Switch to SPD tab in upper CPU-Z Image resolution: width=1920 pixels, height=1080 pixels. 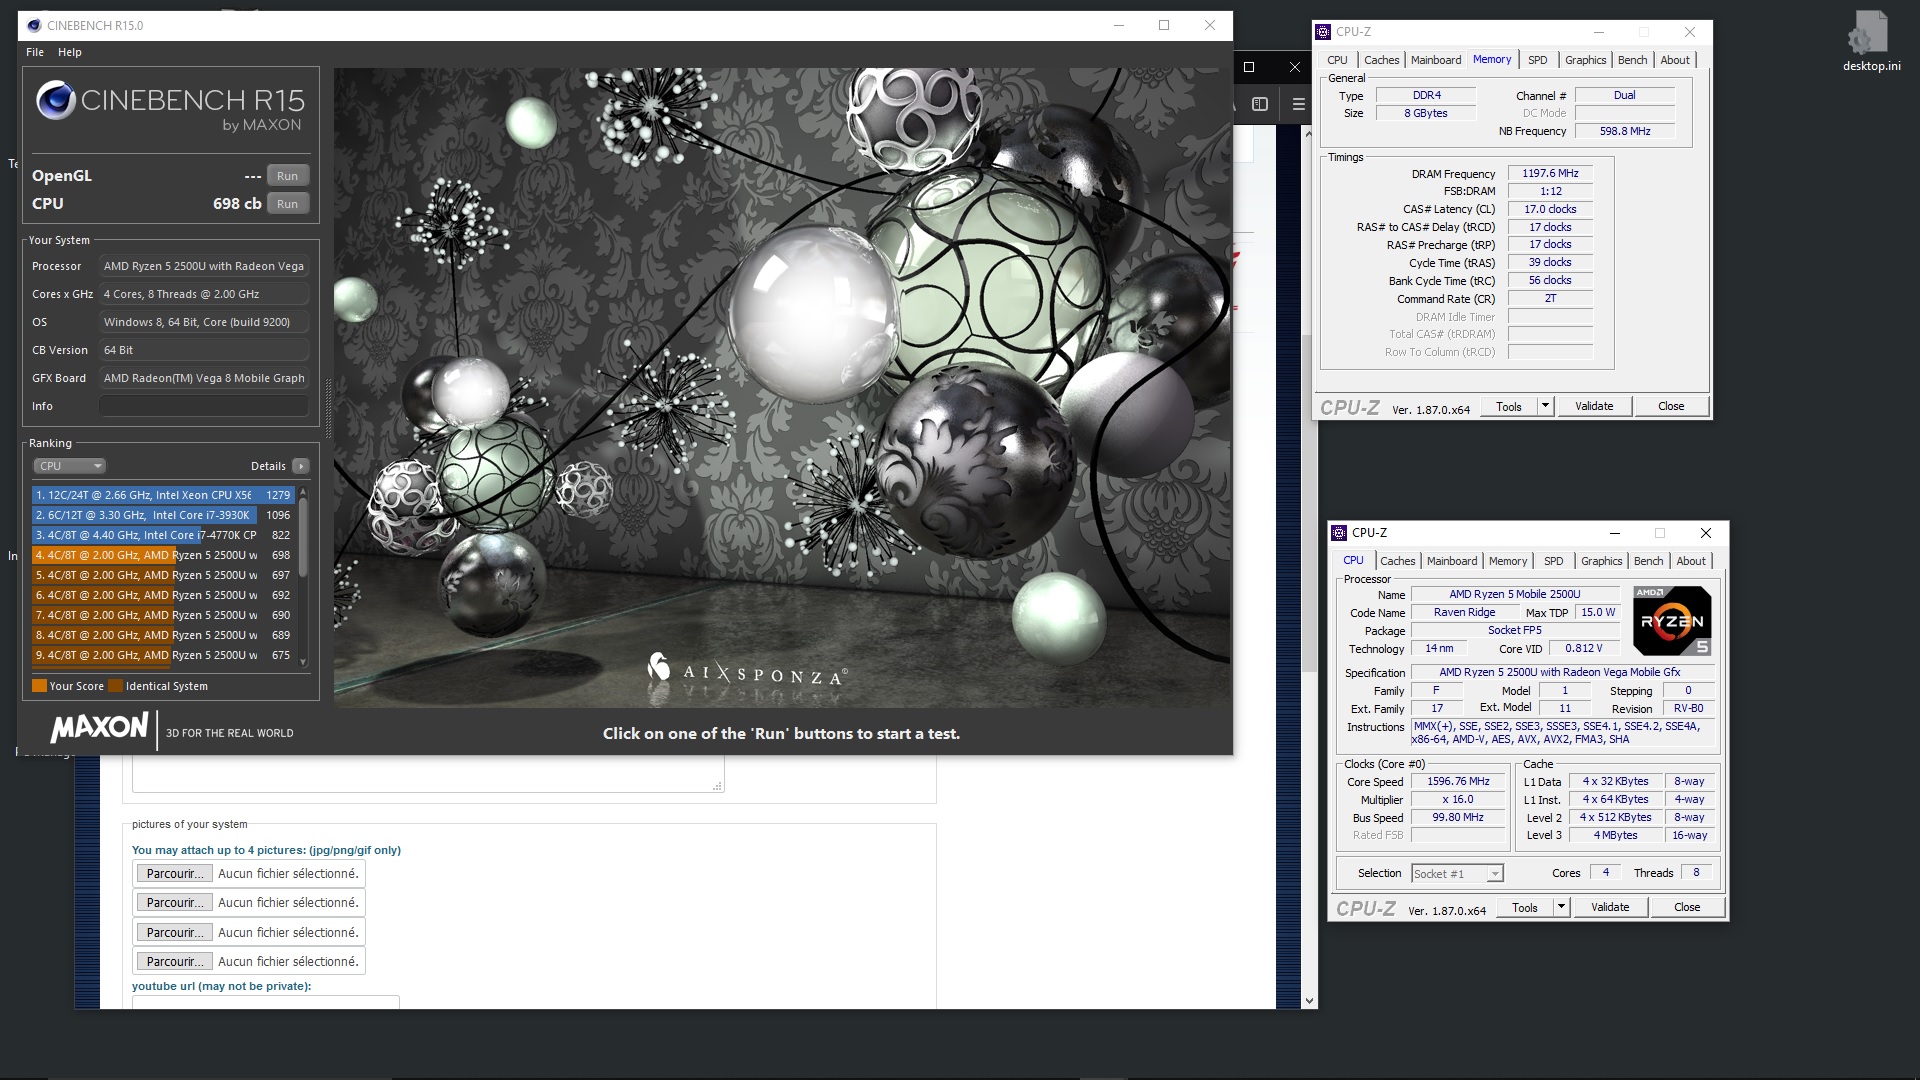coord(1538,60)
